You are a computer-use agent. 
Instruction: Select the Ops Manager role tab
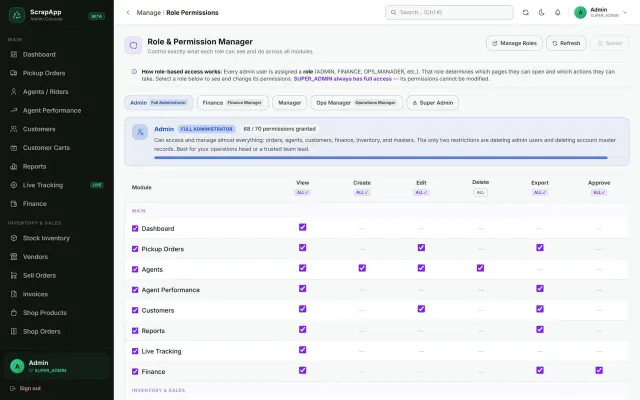(356, 103)
